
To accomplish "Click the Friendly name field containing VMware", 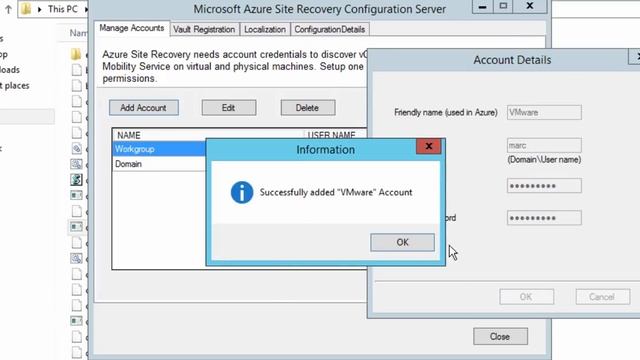I will [544, 112].
